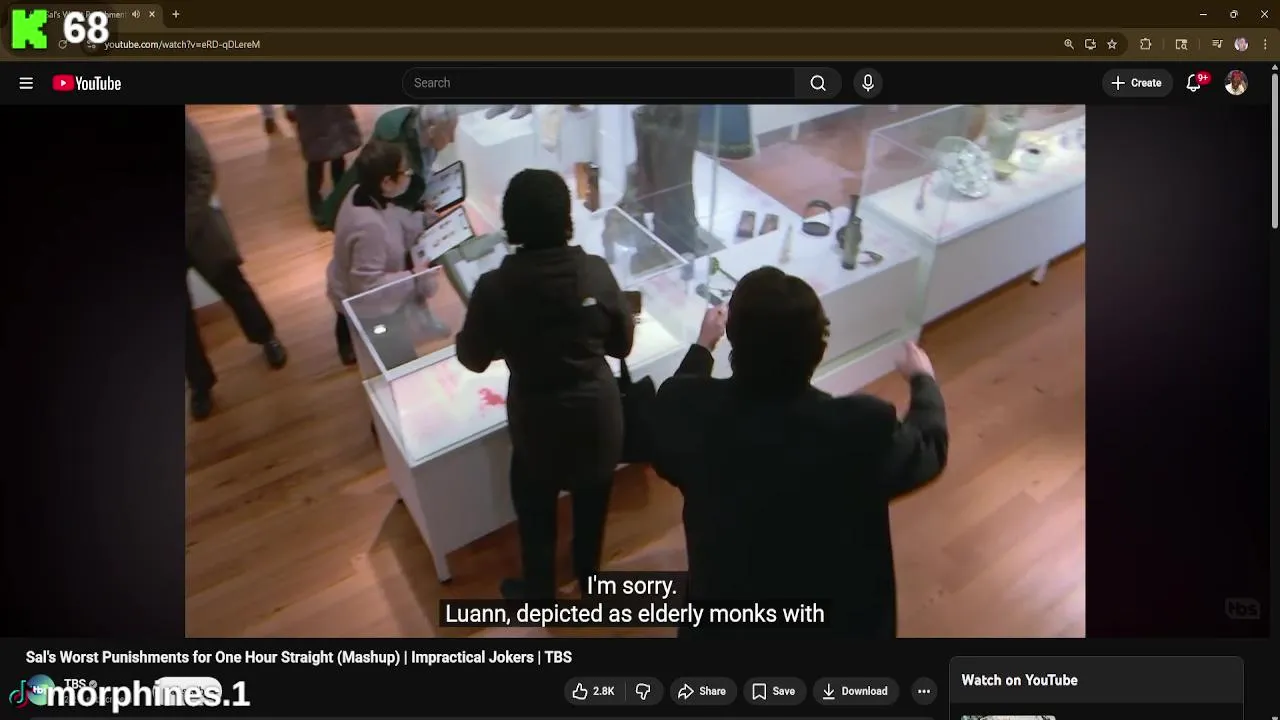Screen dimensions: 1280x720
Task: Download this video
Action: click(x=855, y=691)
